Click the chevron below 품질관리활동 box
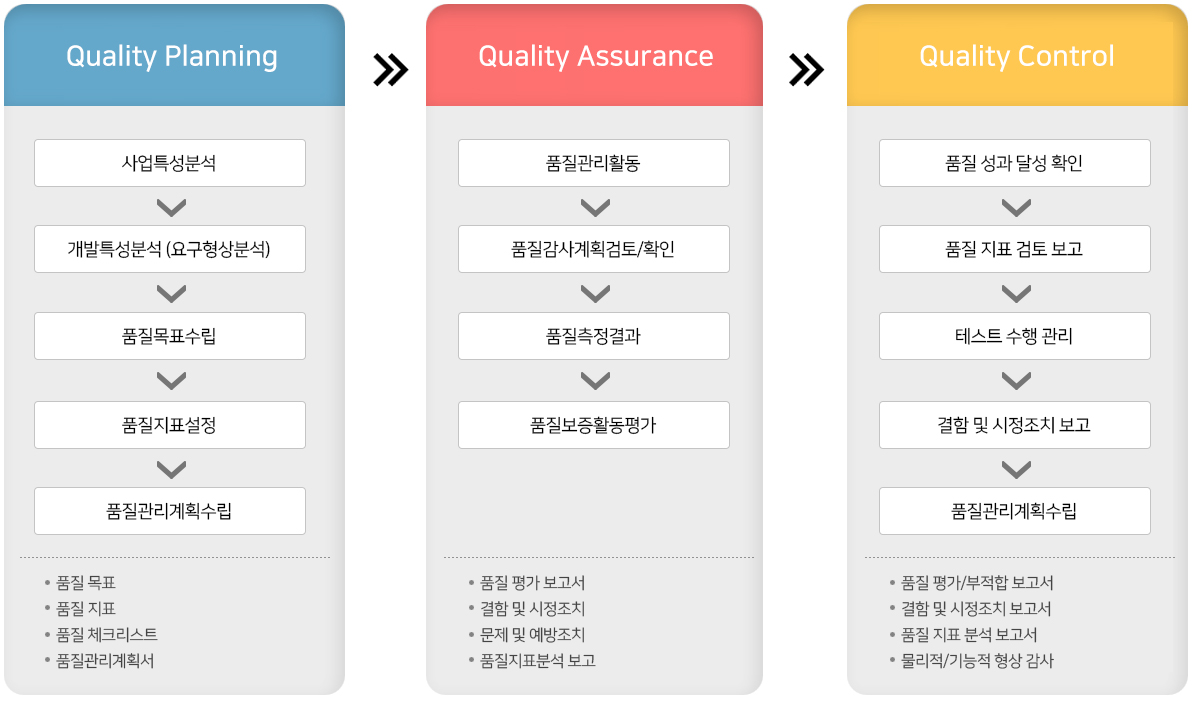 pyautogui.click(x=595, y=207)
